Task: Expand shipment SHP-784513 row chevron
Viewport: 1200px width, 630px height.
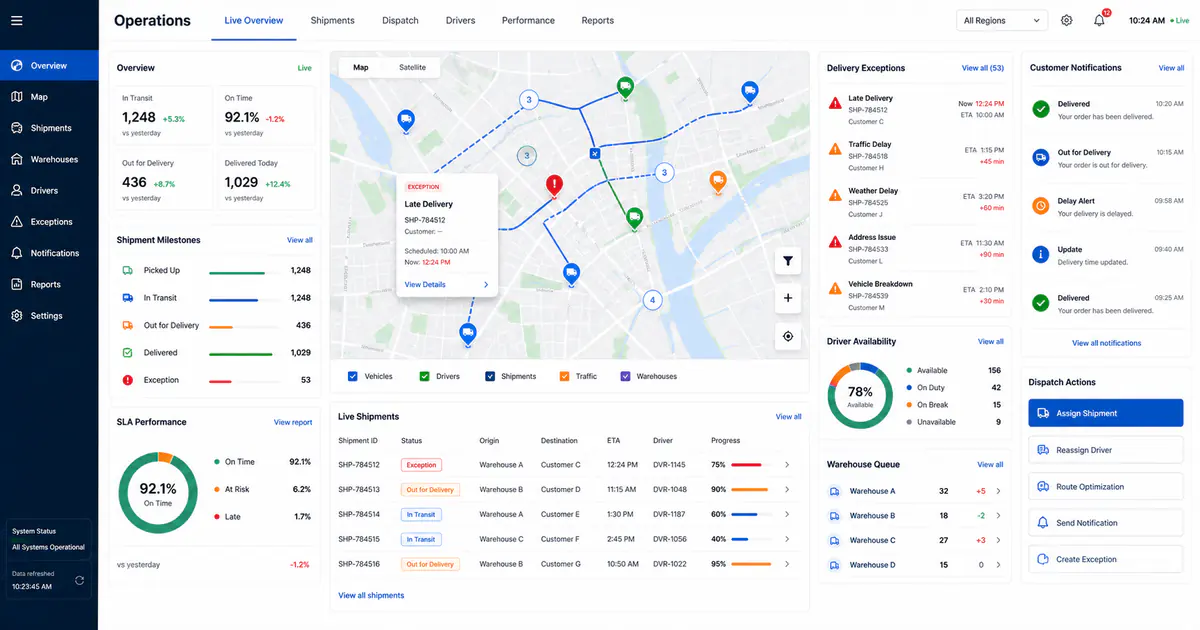Action: pos(787,490)
